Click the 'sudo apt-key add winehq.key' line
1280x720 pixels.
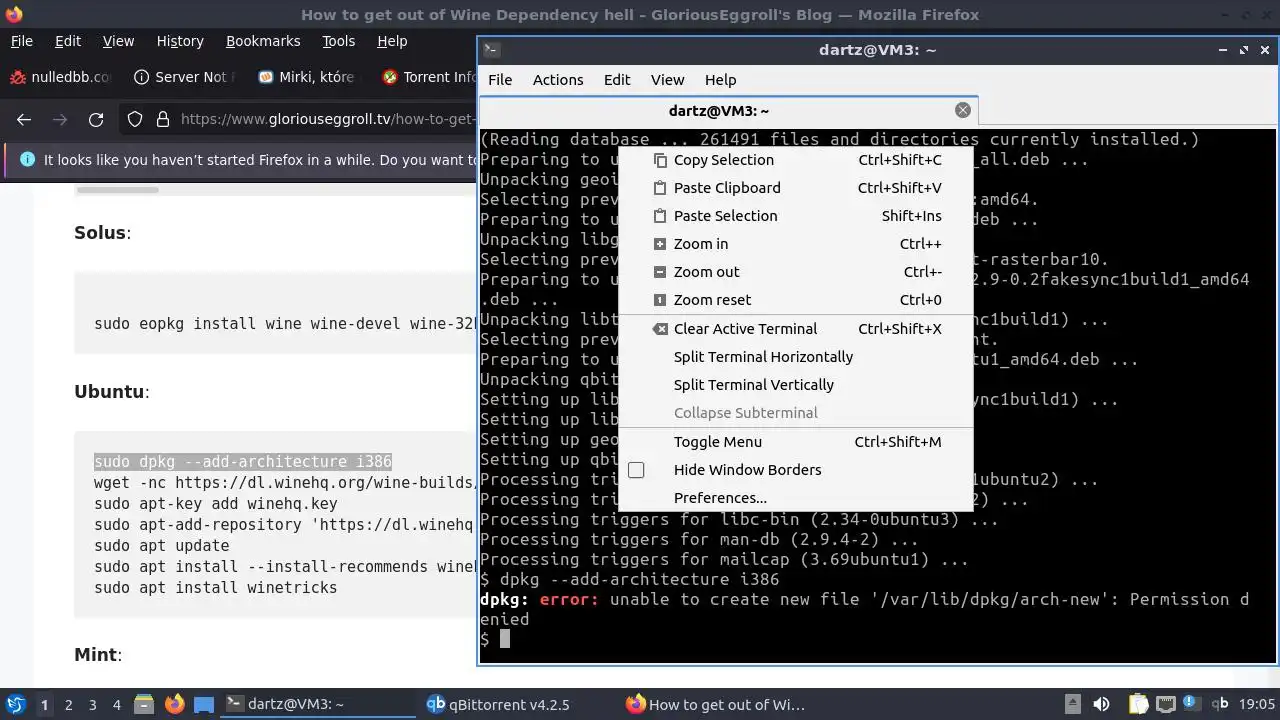point(216,504)
